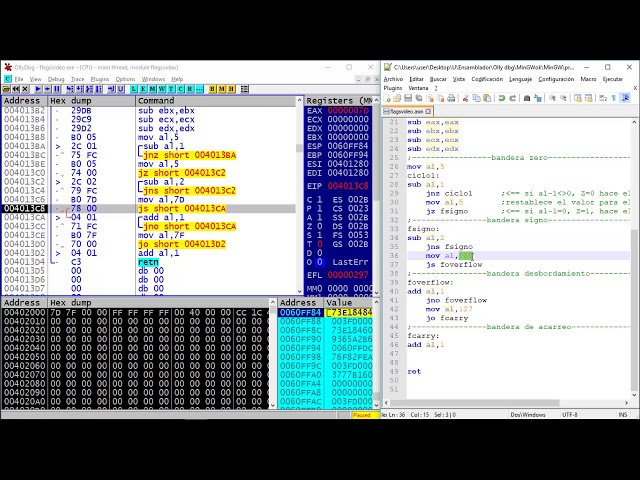Restart the debugged program with rewind icon

(x=16, y=89)
